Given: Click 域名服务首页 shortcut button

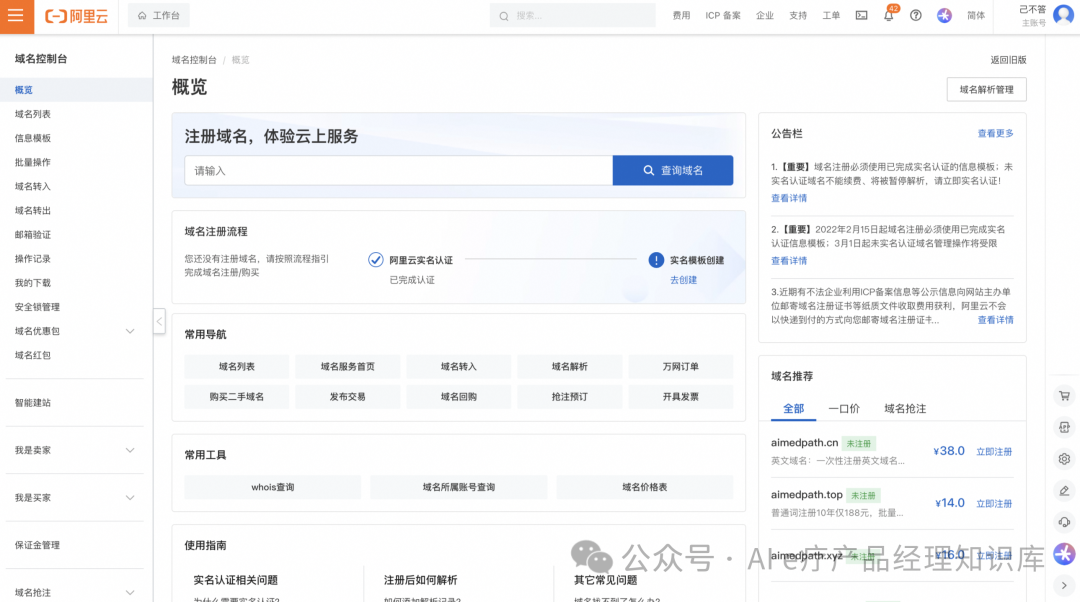Looking at the screenshot, I should [348, 366].
